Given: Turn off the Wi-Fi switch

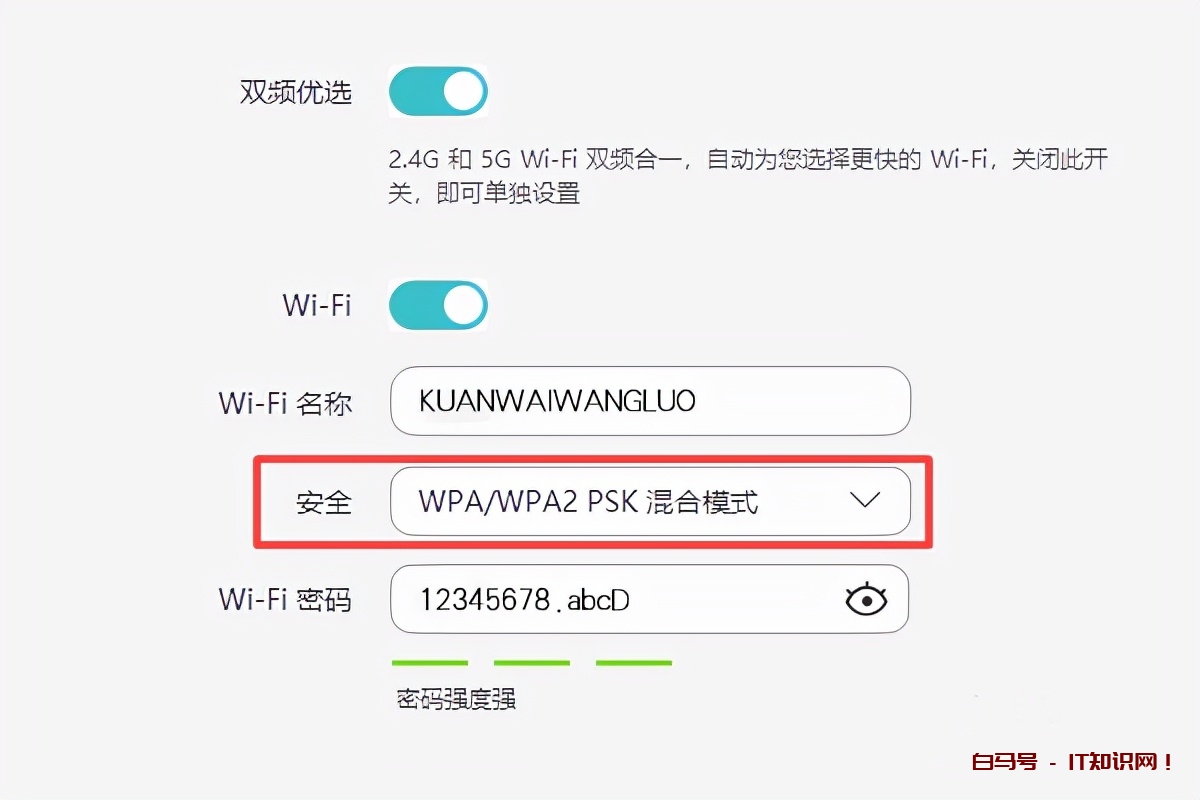Looking at the screenshot, I should (x=438, y=305).
